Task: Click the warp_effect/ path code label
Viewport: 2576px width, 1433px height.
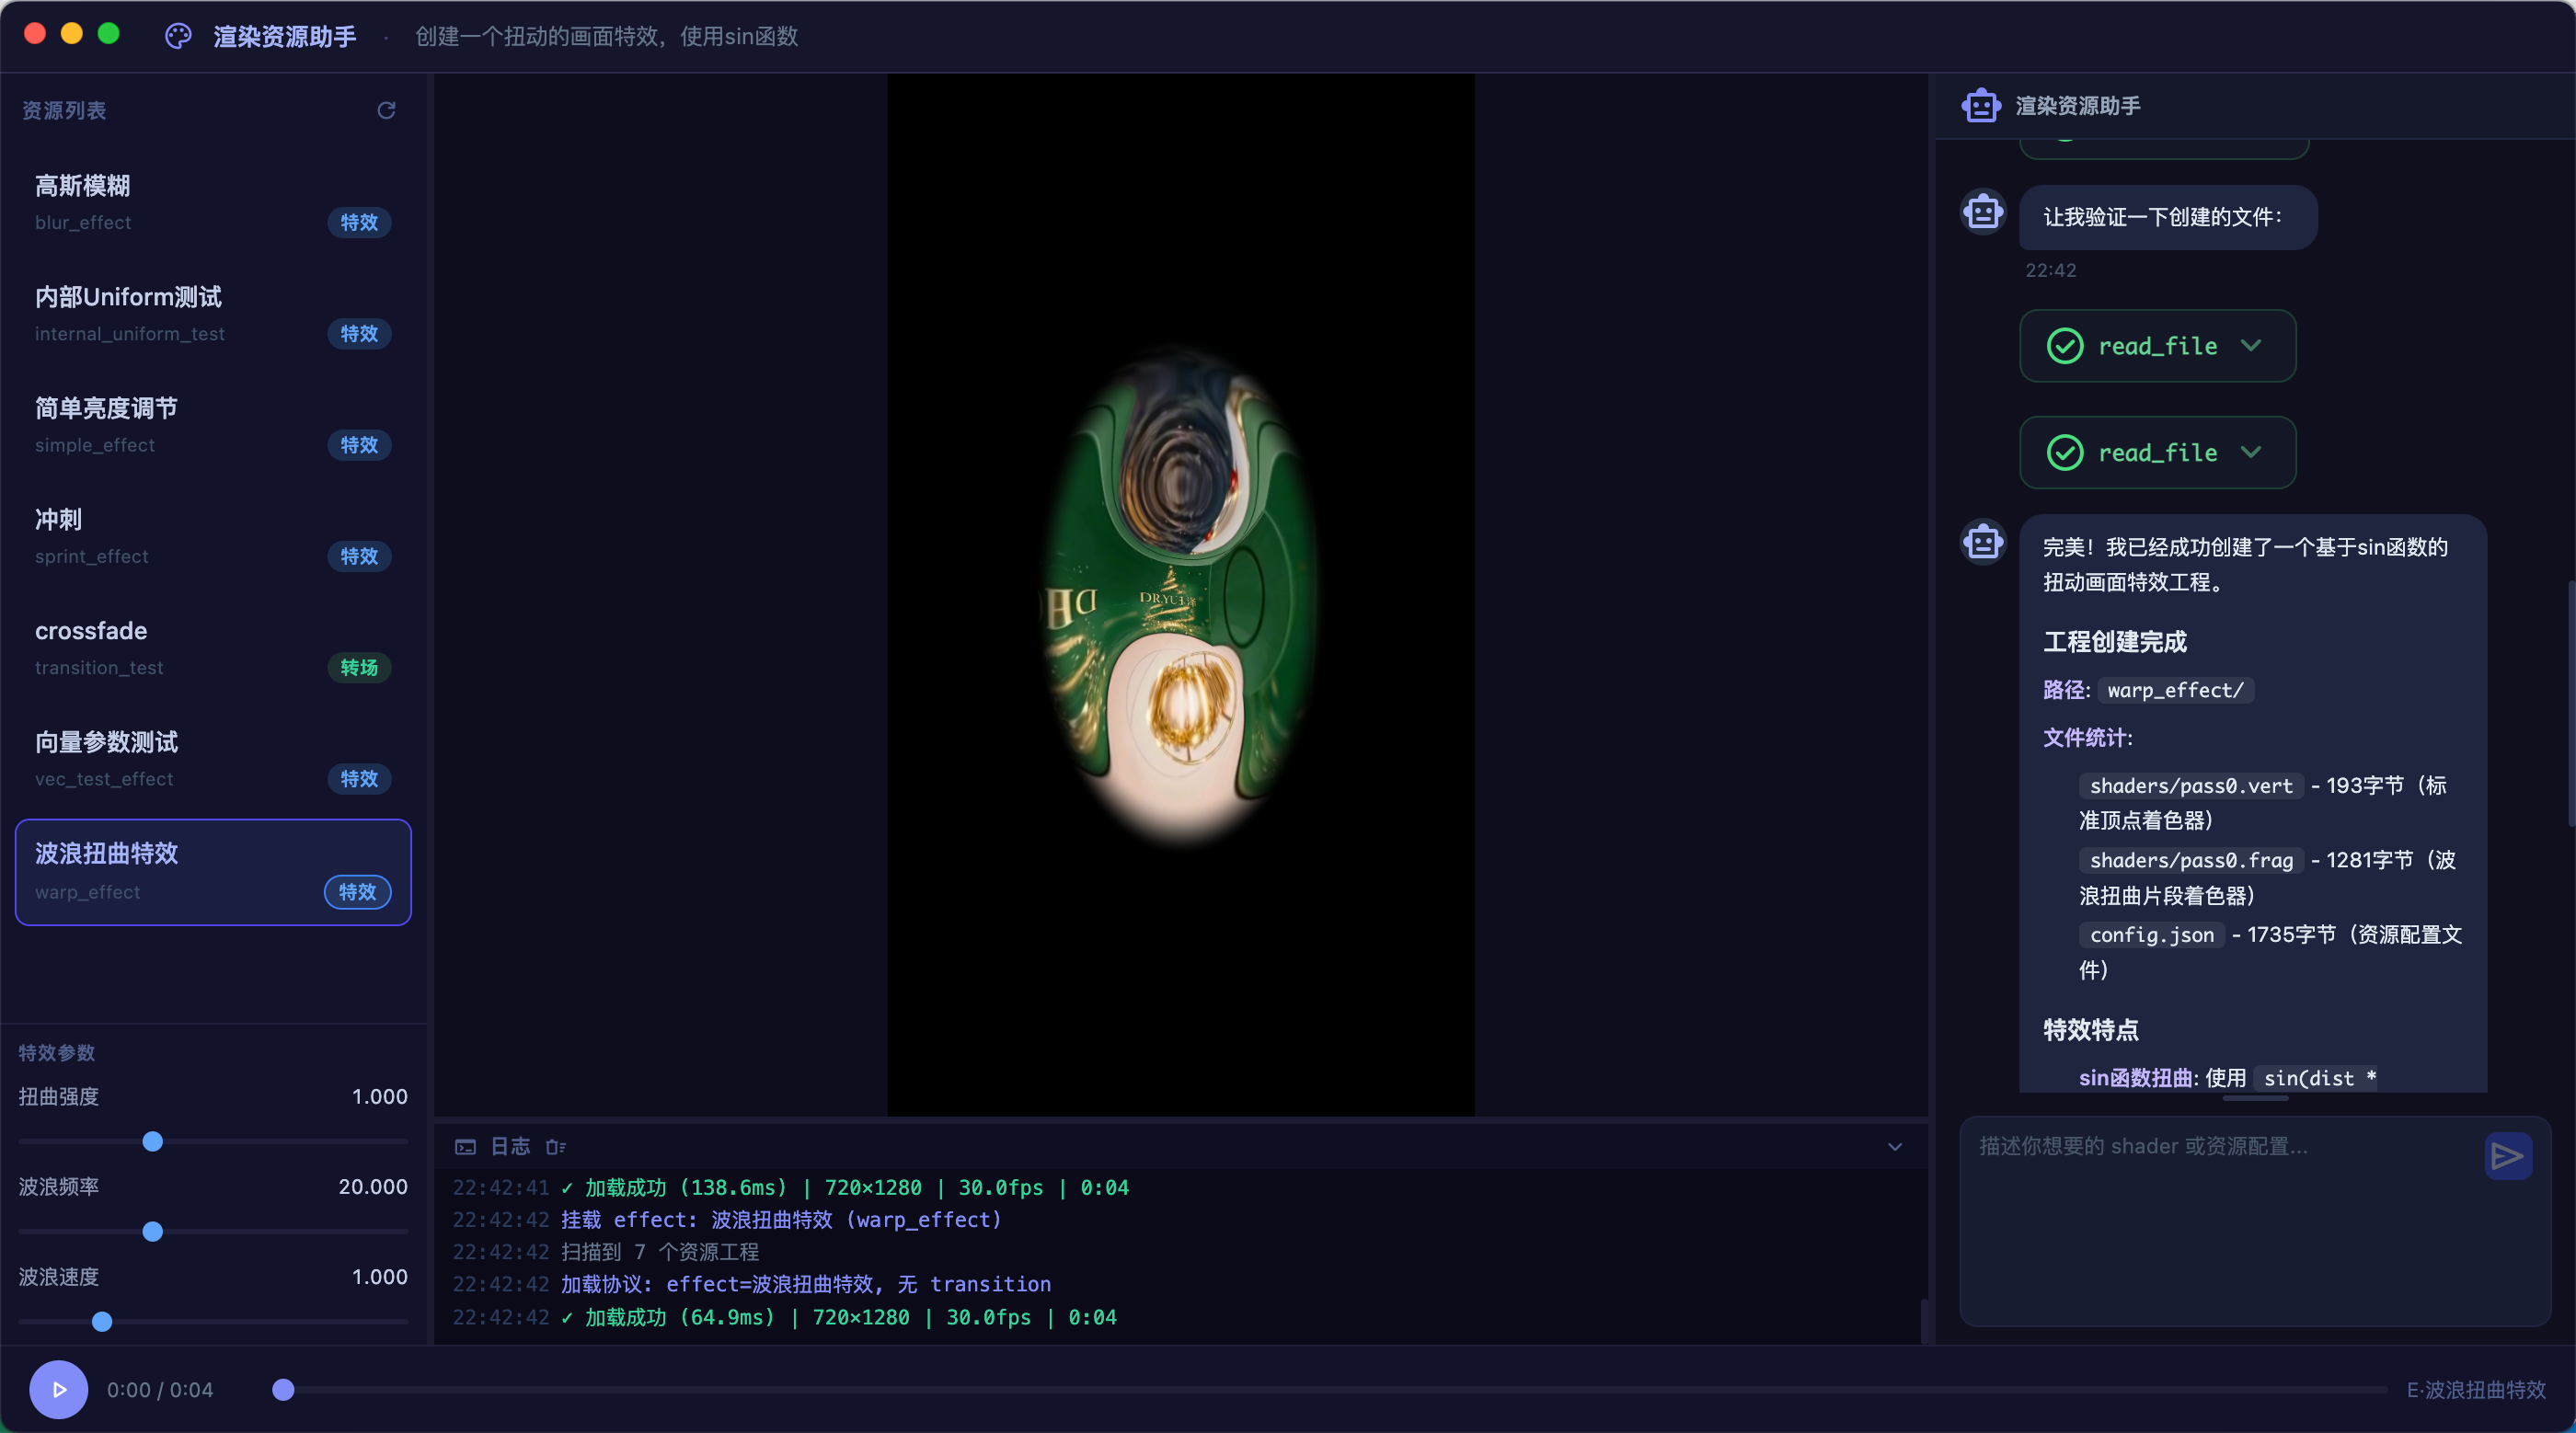Action: click(2175, 690)
